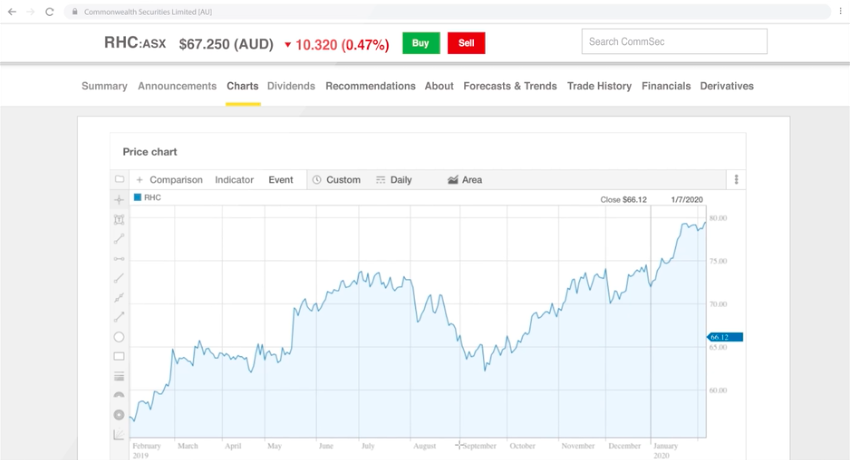Image resolution: width=850 pixels, height=460 pixels.
Task: Select the circle shape tool
Action: pos(119,337)
